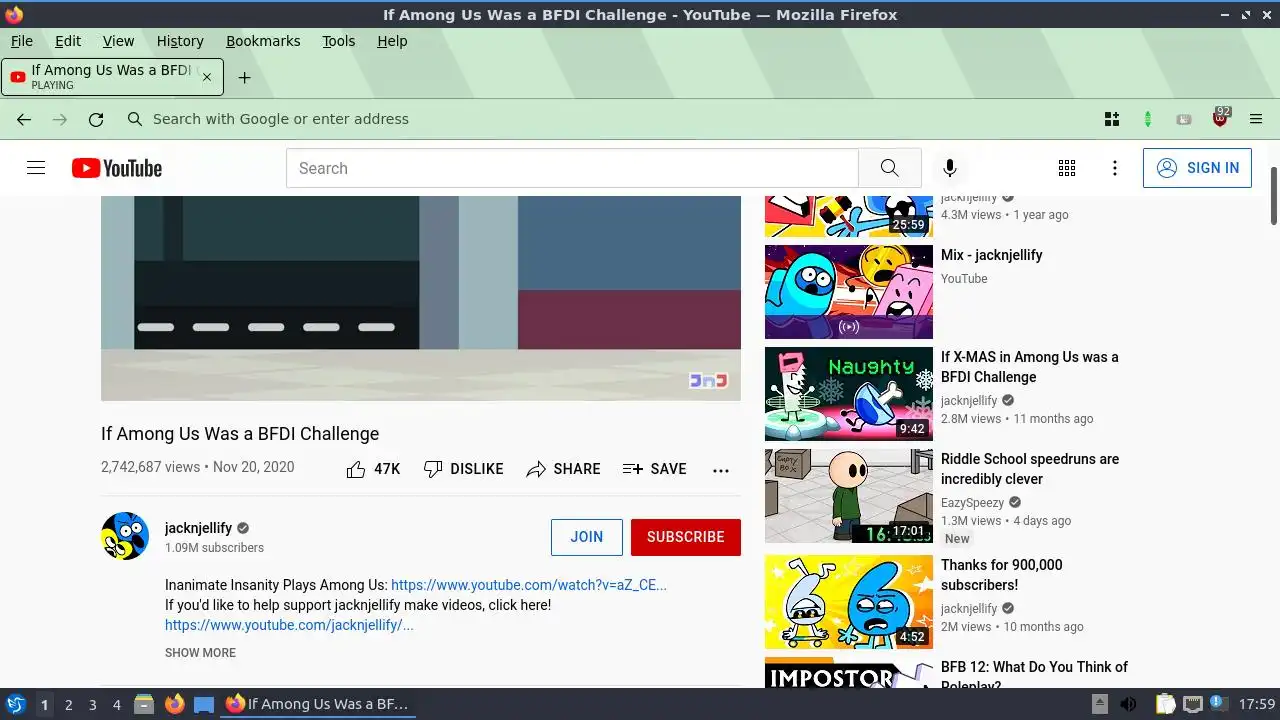
Task: Open 'Riddle School speedruns are incredibly clever' title
Action: pyautogui.click(x=1030, y=469)
